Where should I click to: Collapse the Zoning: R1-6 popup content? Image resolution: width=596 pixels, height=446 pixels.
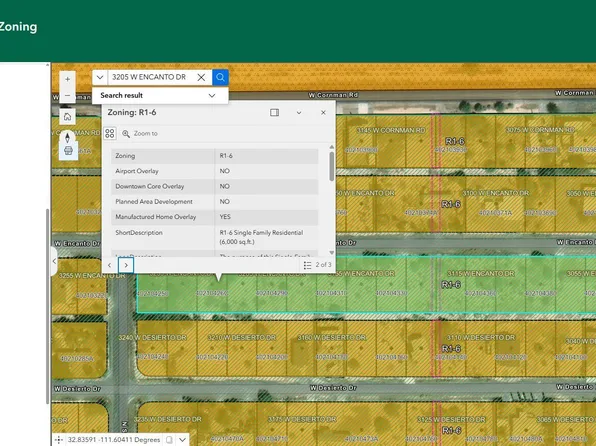[x=299, y=113]
